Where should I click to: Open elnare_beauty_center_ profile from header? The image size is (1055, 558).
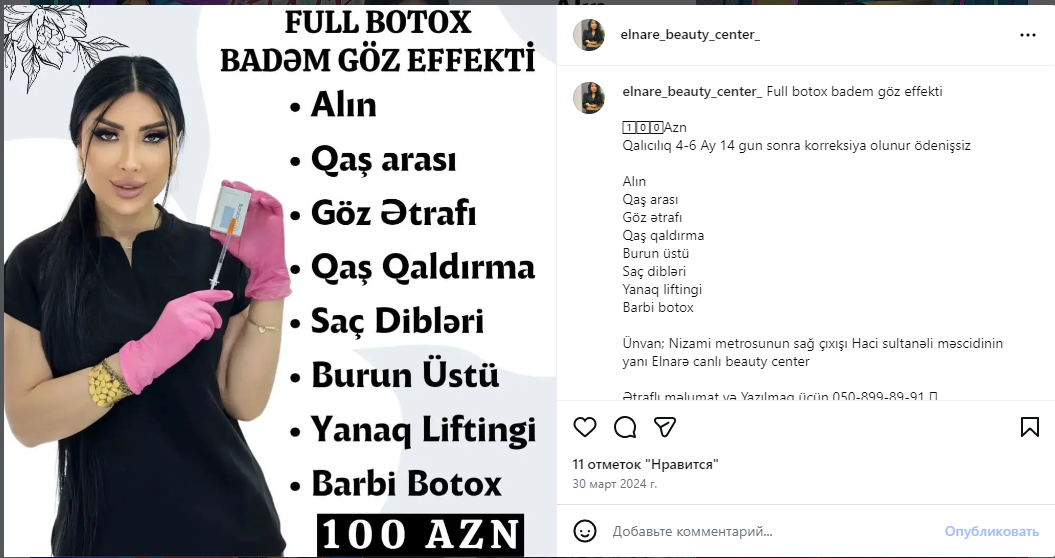point(690,35)
